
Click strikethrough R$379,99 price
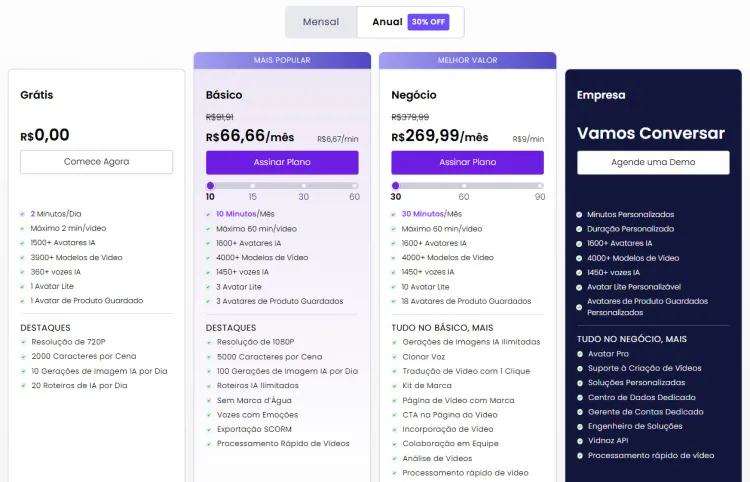[x=410, y=117]
